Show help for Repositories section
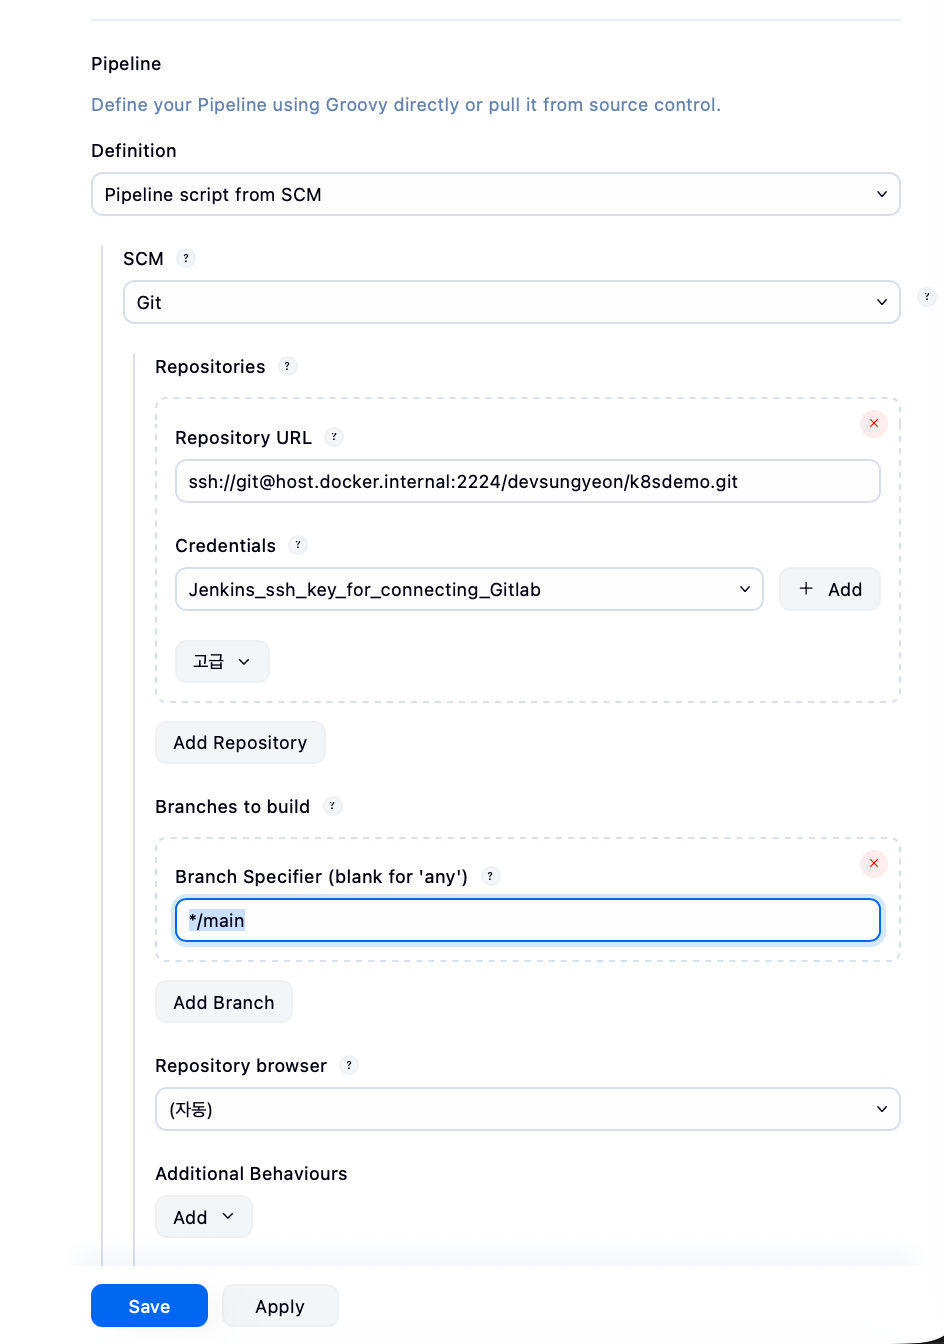Viewport: 944px width, 1344px height. [x=287, y=366]
